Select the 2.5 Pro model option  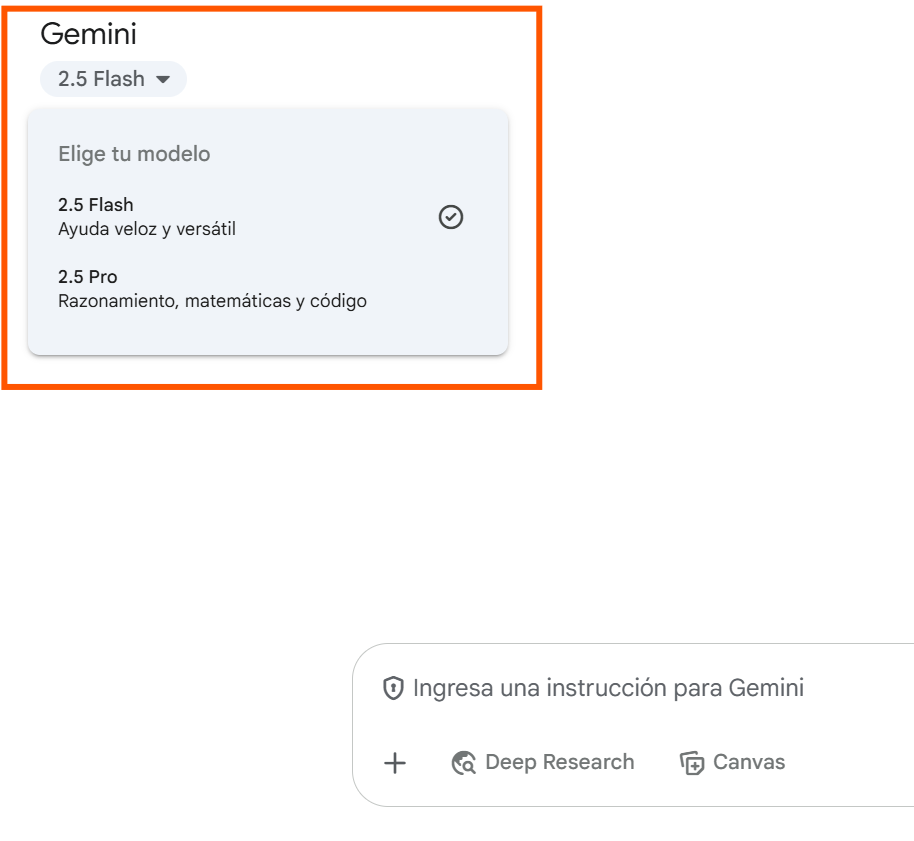point(88,277)
